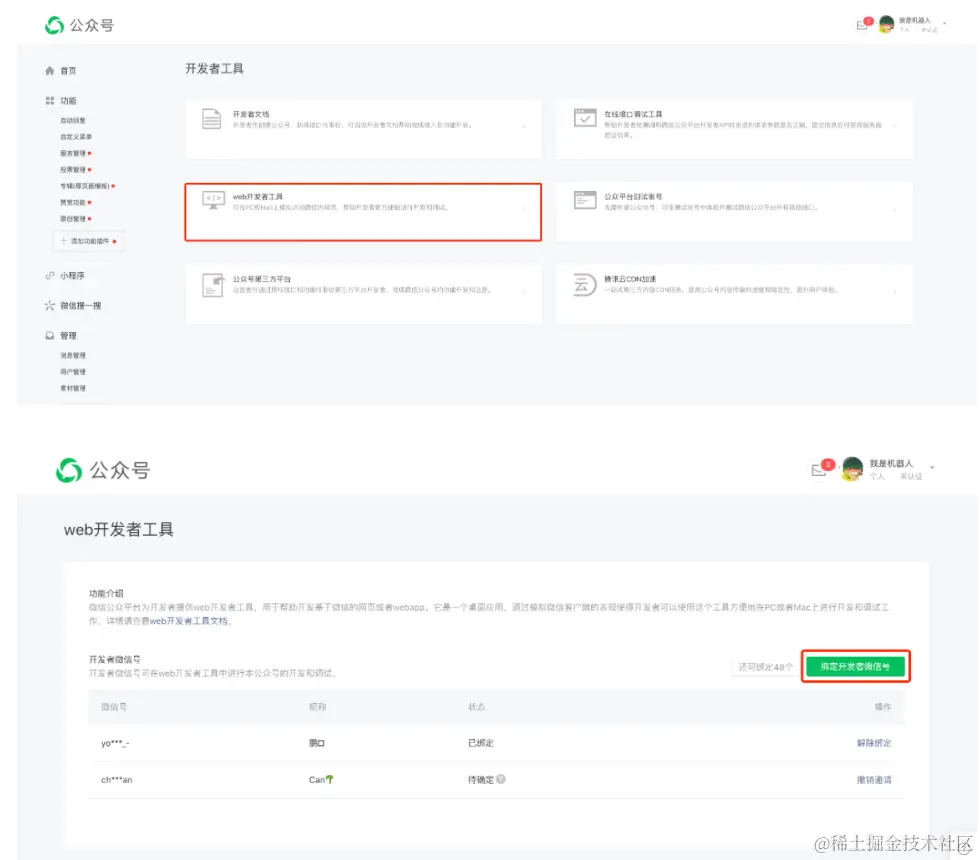Click the yo***_- WeChat ID cell

tap(115, 743)
